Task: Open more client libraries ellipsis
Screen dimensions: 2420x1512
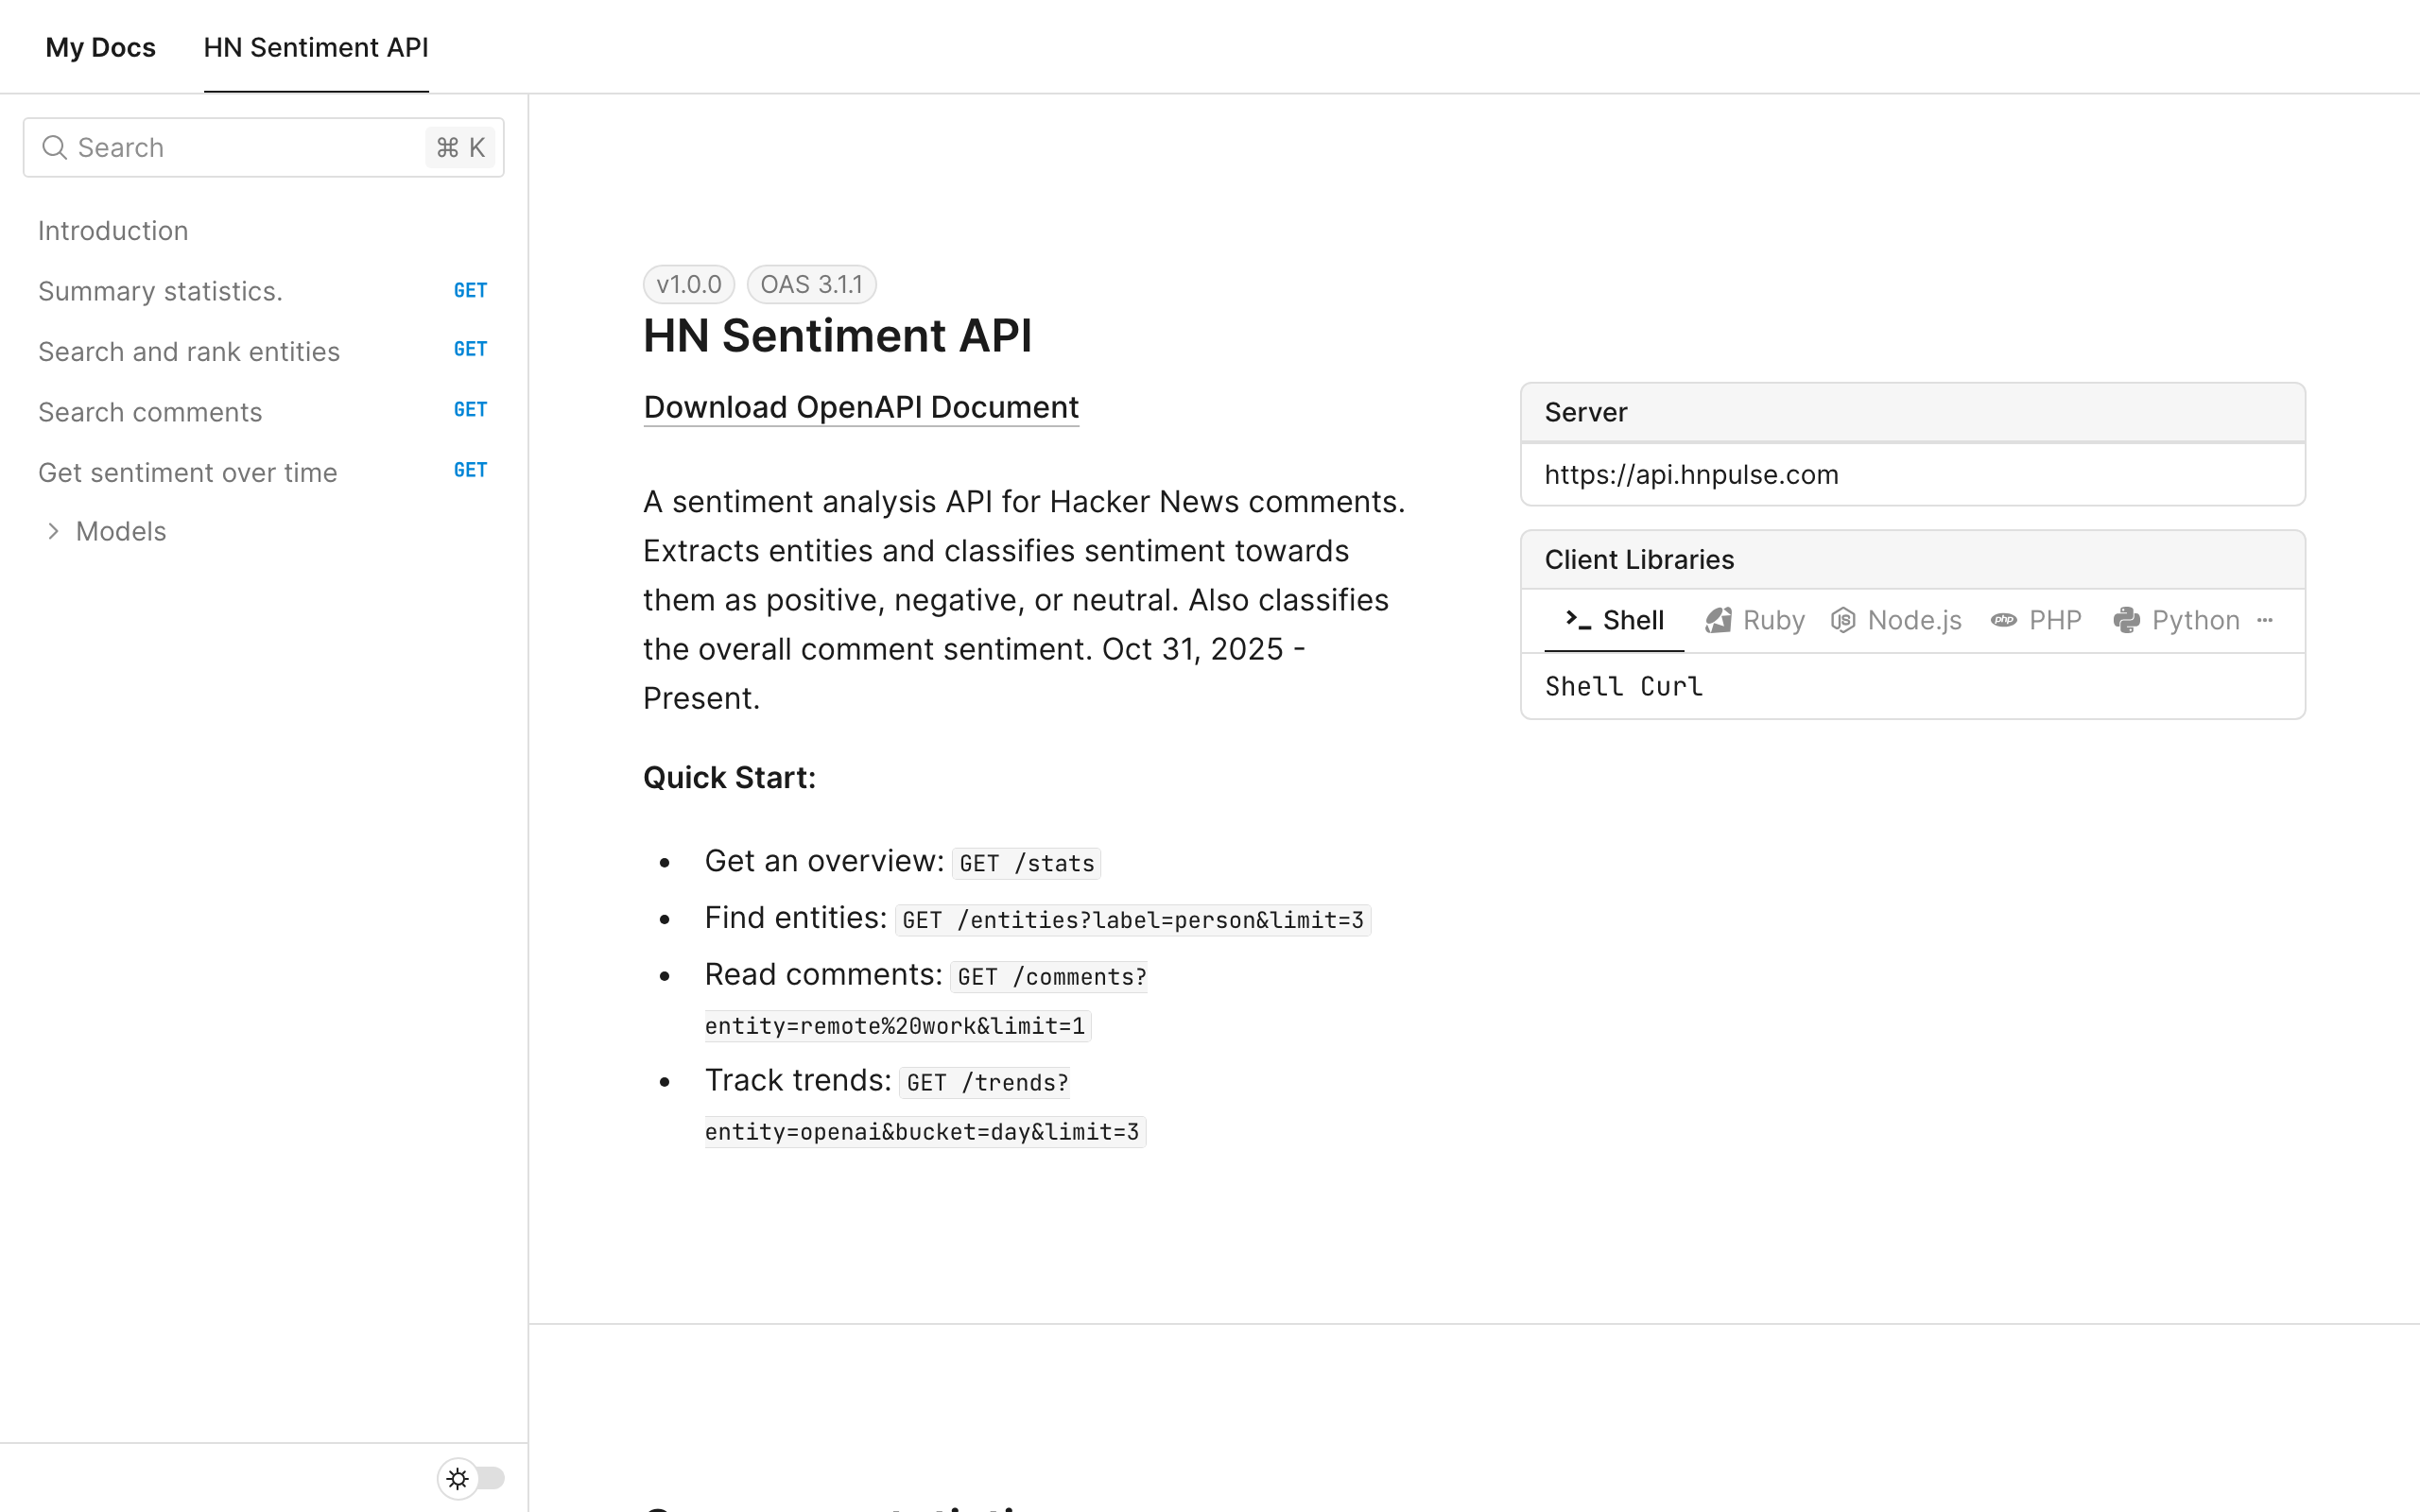Action: (2265, 620)
